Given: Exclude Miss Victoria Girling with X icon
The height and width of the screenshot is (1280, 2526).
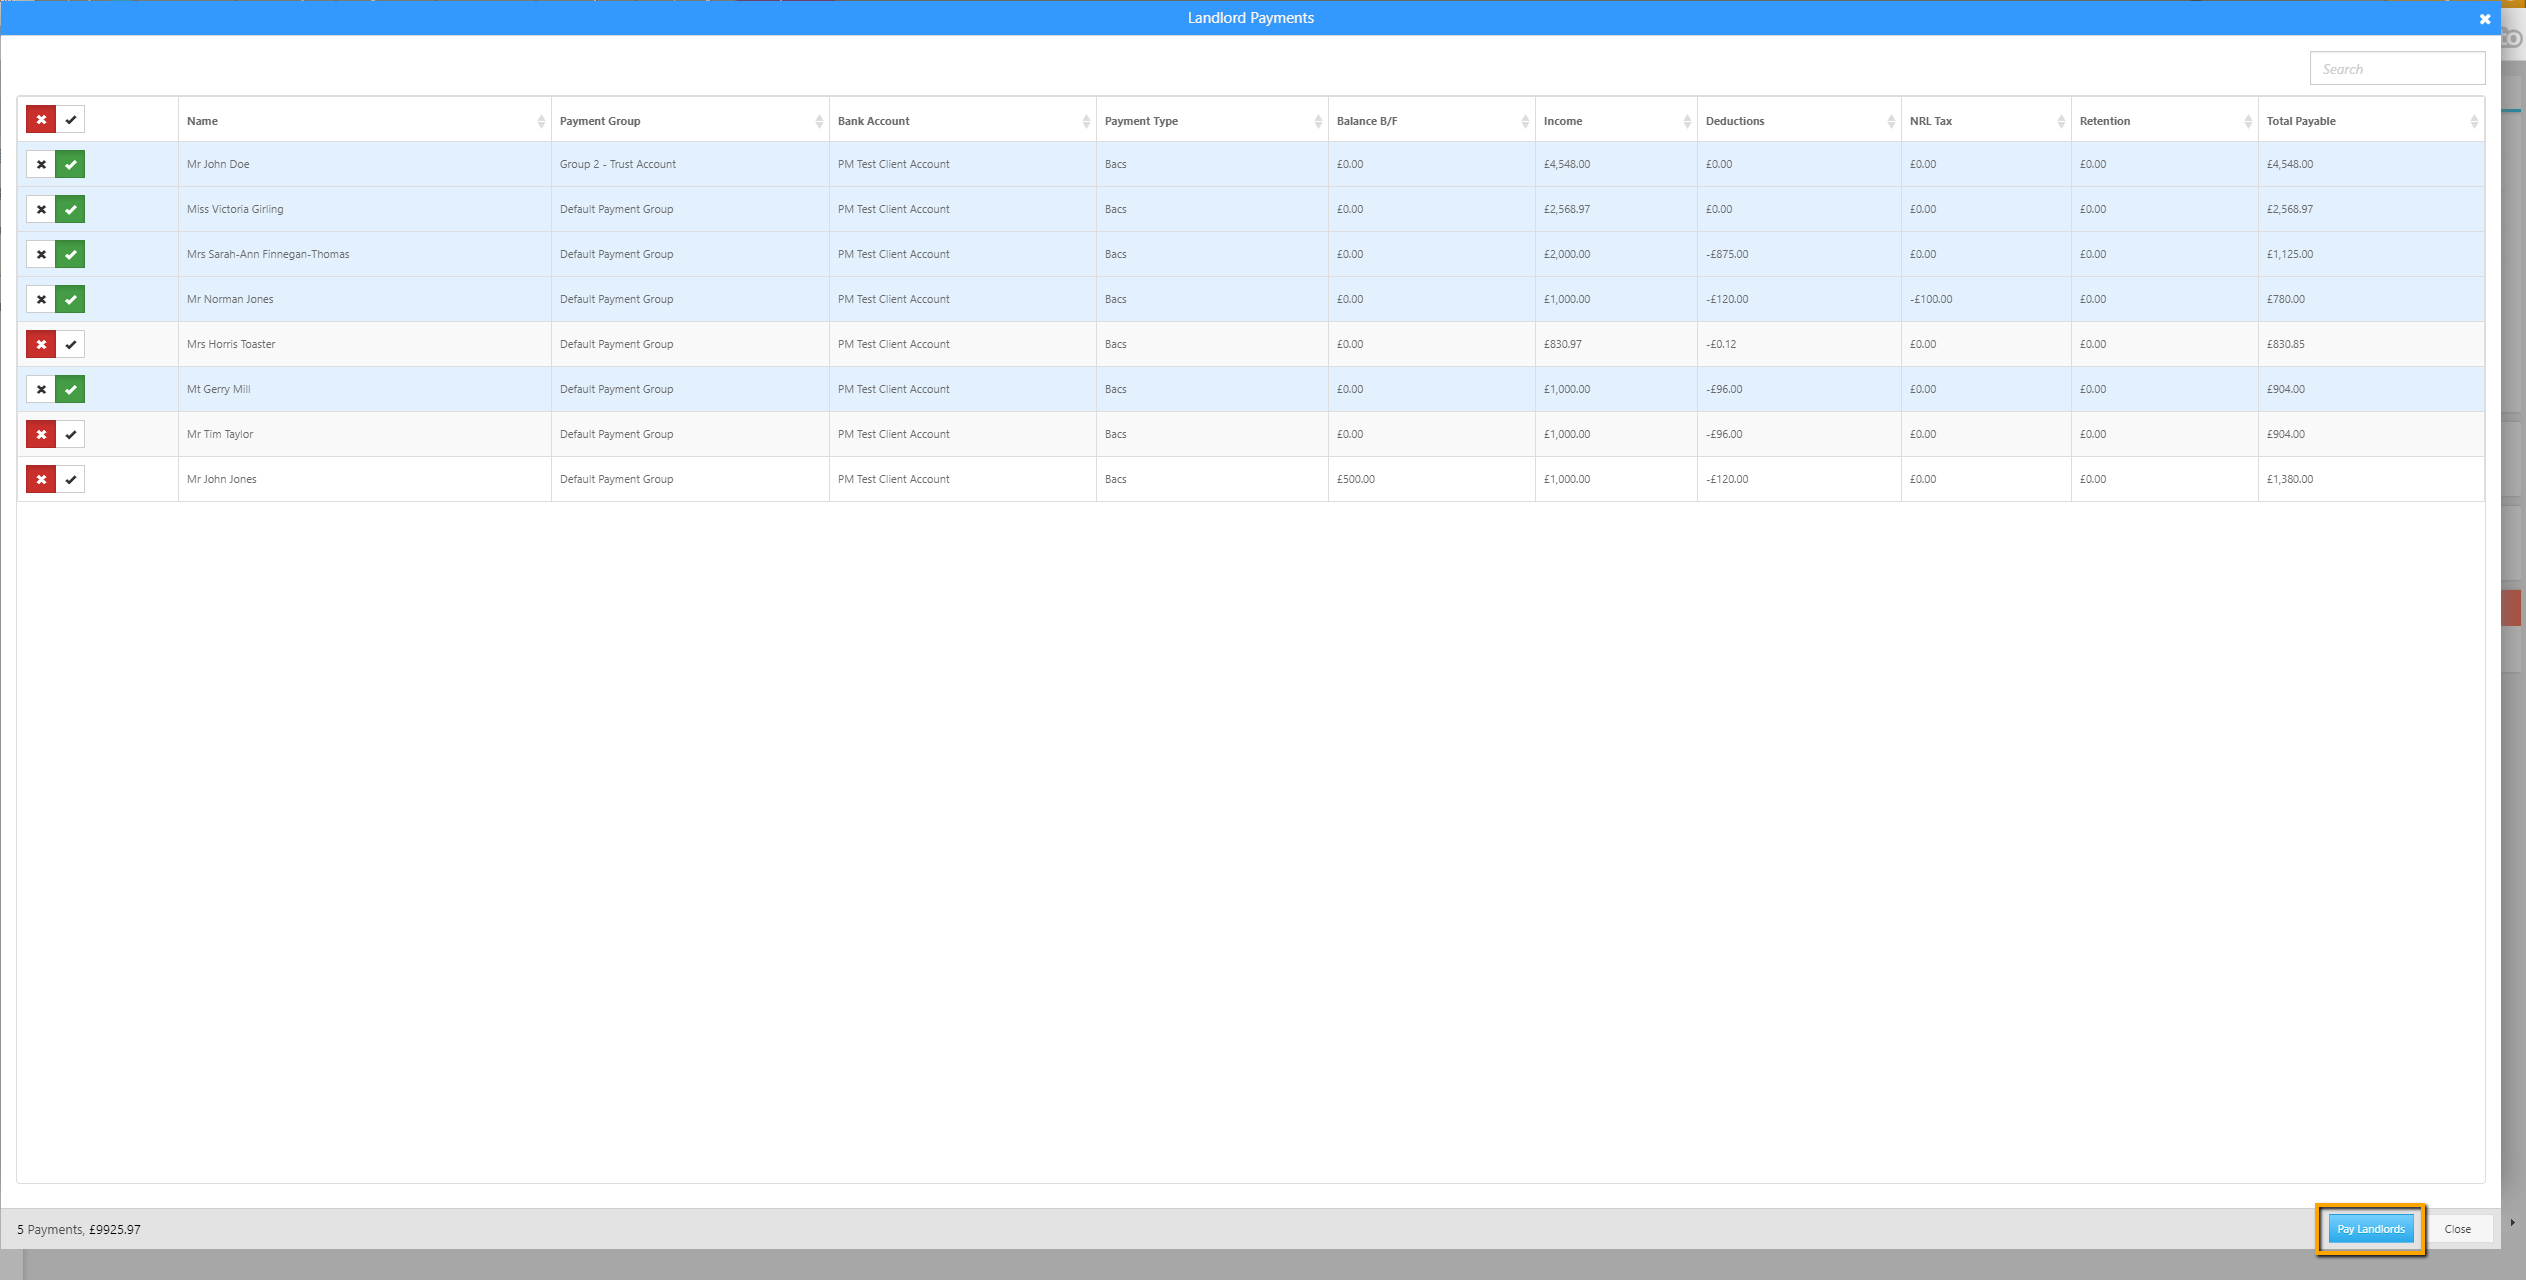Looking at the screenshot, I should 41,210.
